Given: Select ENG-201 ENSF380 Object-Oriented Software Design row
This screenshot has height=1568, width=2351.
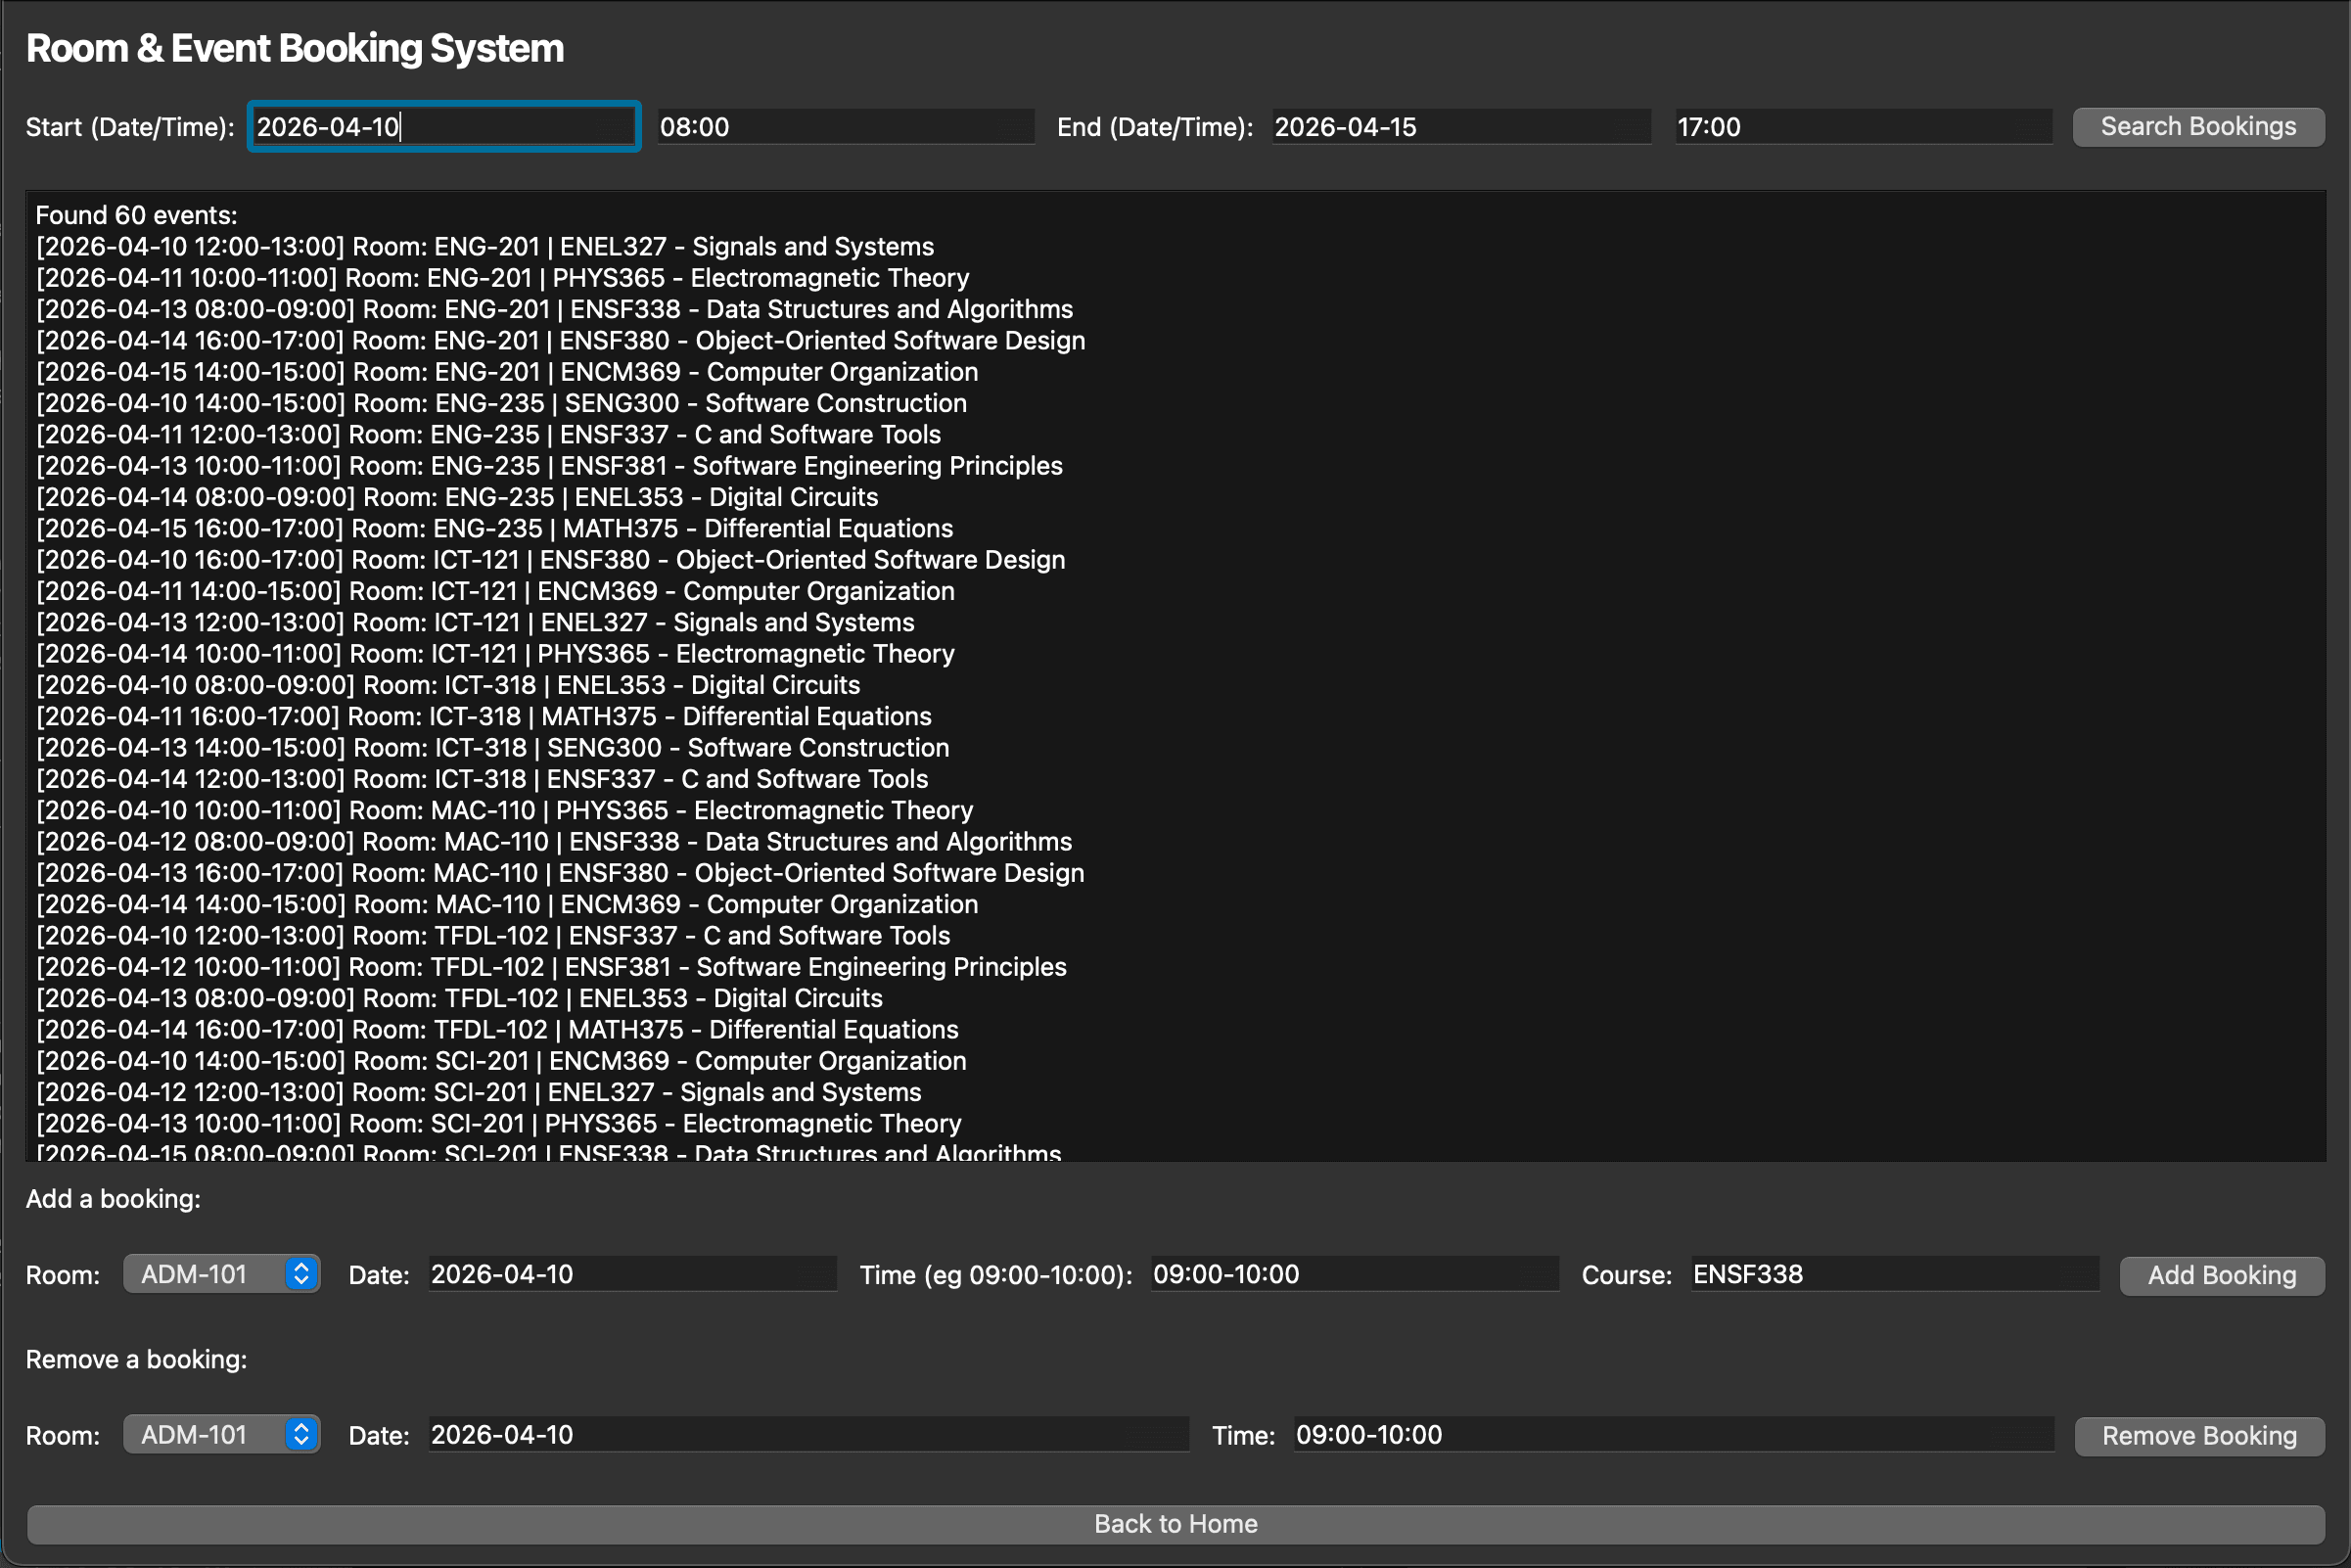Looking at the screenshot, I should (560, 340).
